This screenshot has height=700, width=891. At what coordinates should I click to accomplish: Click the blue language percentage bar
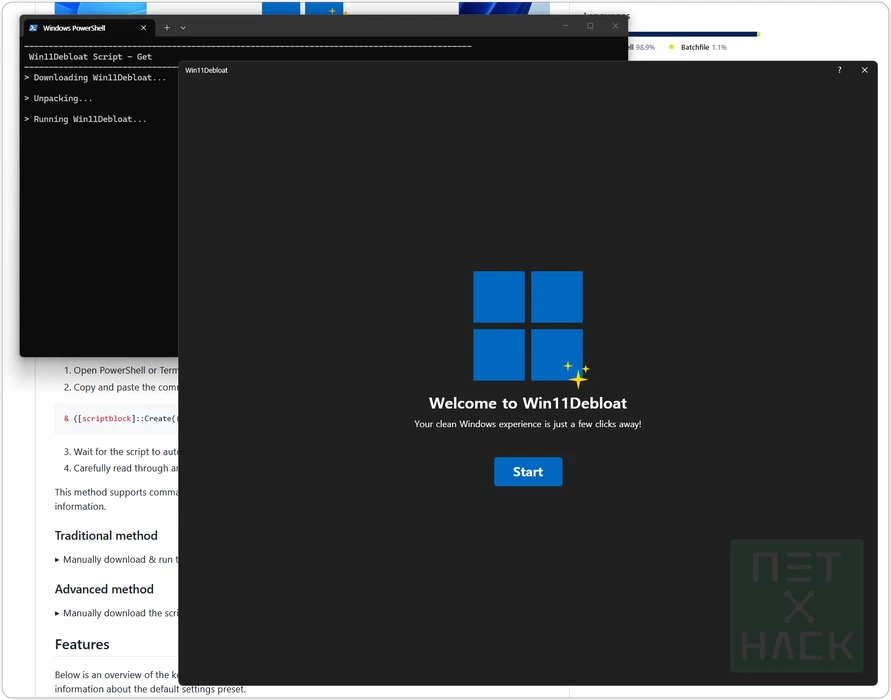pyautogui.click(x=690, y=34)
